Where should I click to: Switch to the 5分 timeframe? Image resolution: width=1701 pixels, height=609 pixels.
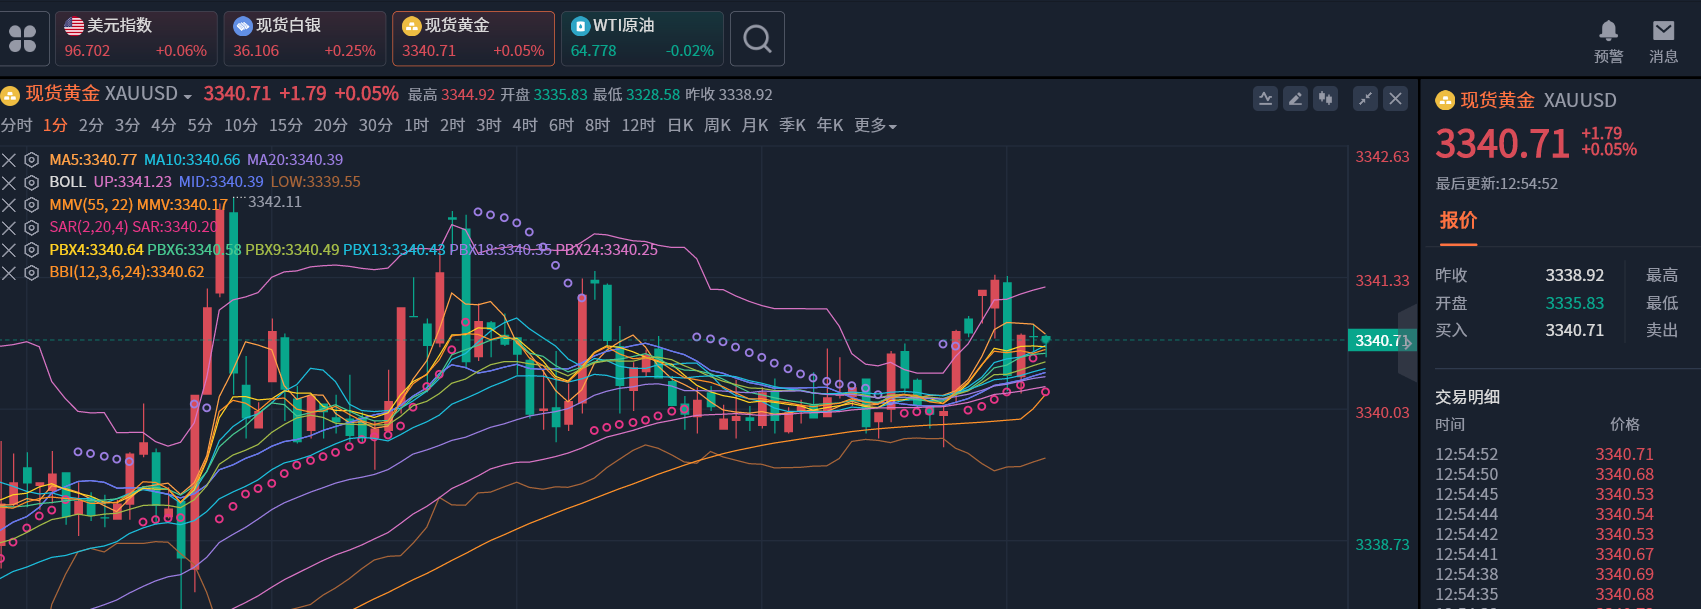(200, 126)
